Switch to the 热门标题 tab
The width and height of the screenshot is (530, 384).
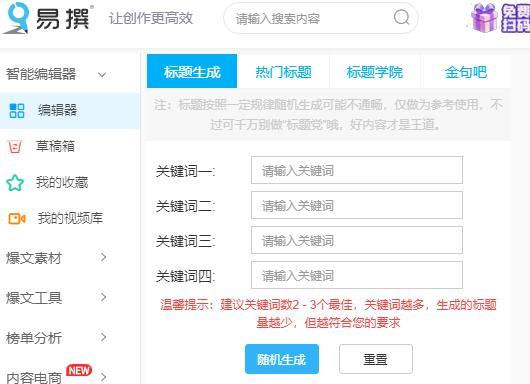pyautogui.click(x=283, y=72)
